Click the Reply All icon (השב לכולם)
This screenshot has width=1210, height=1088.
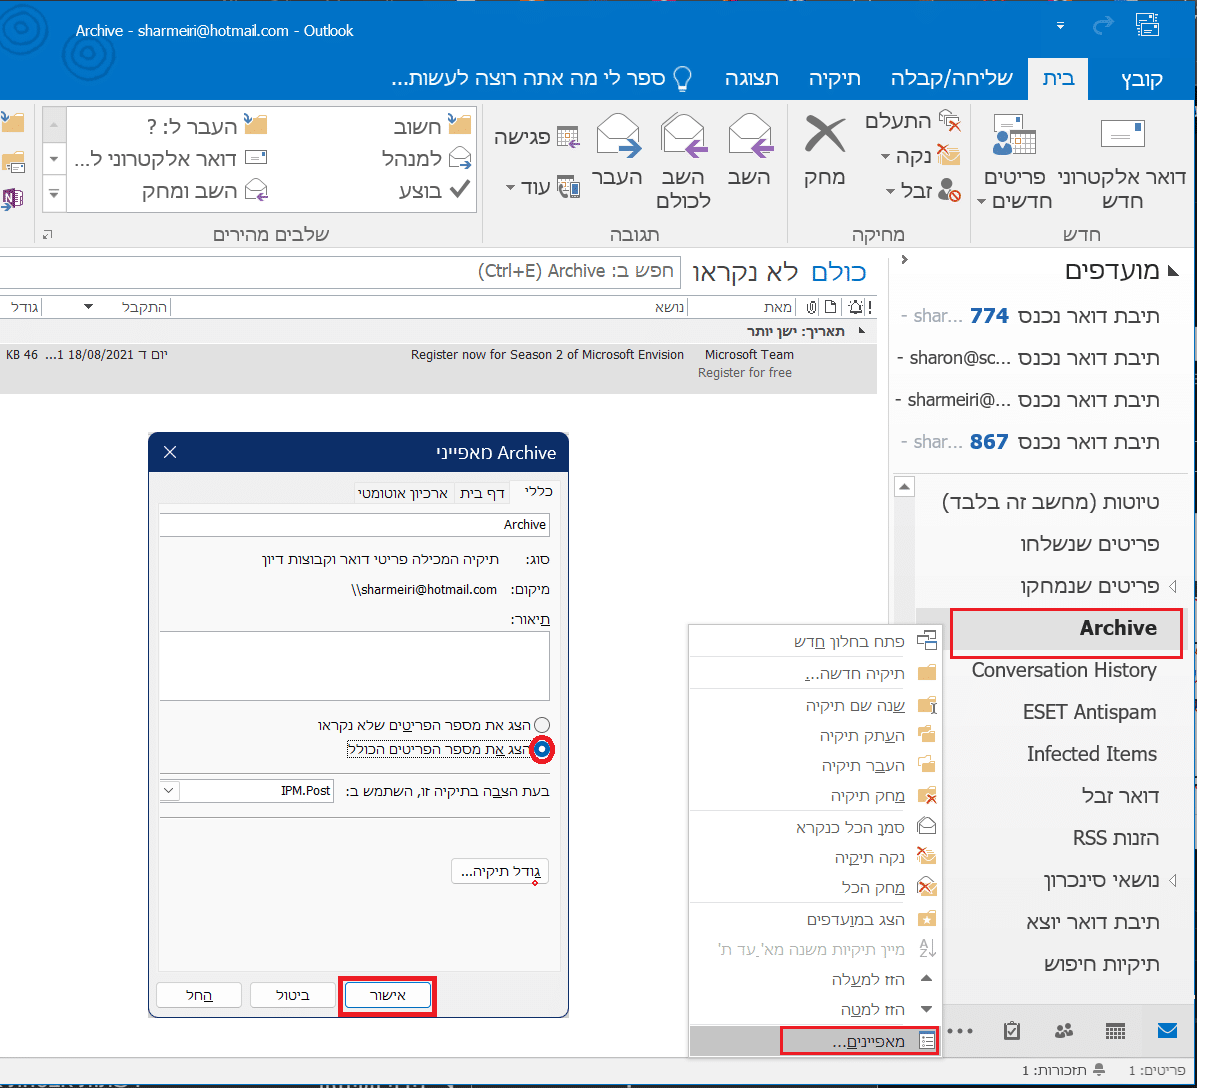pyautogui.click(x=684, y=136)
